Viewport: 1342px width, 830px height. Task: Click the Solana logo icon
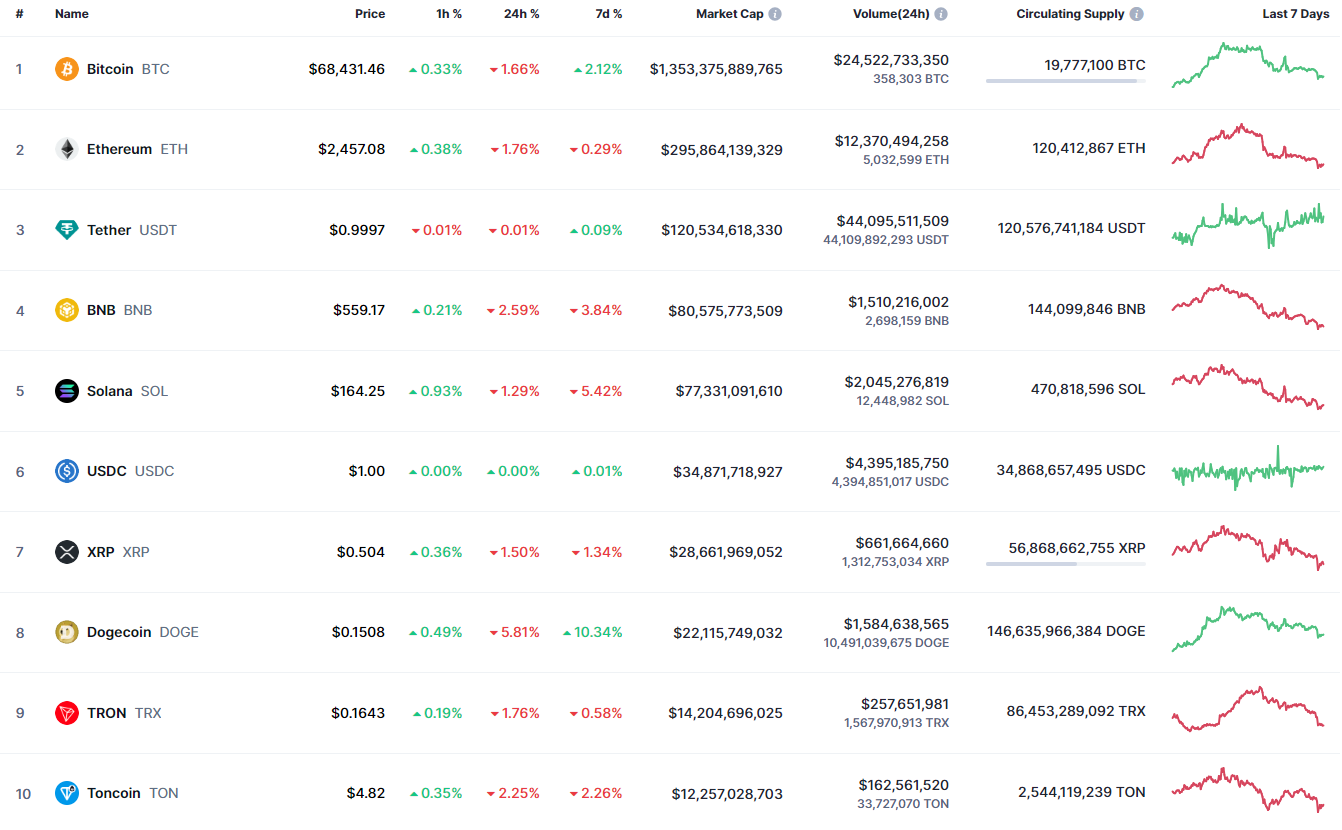pos(67,391)
